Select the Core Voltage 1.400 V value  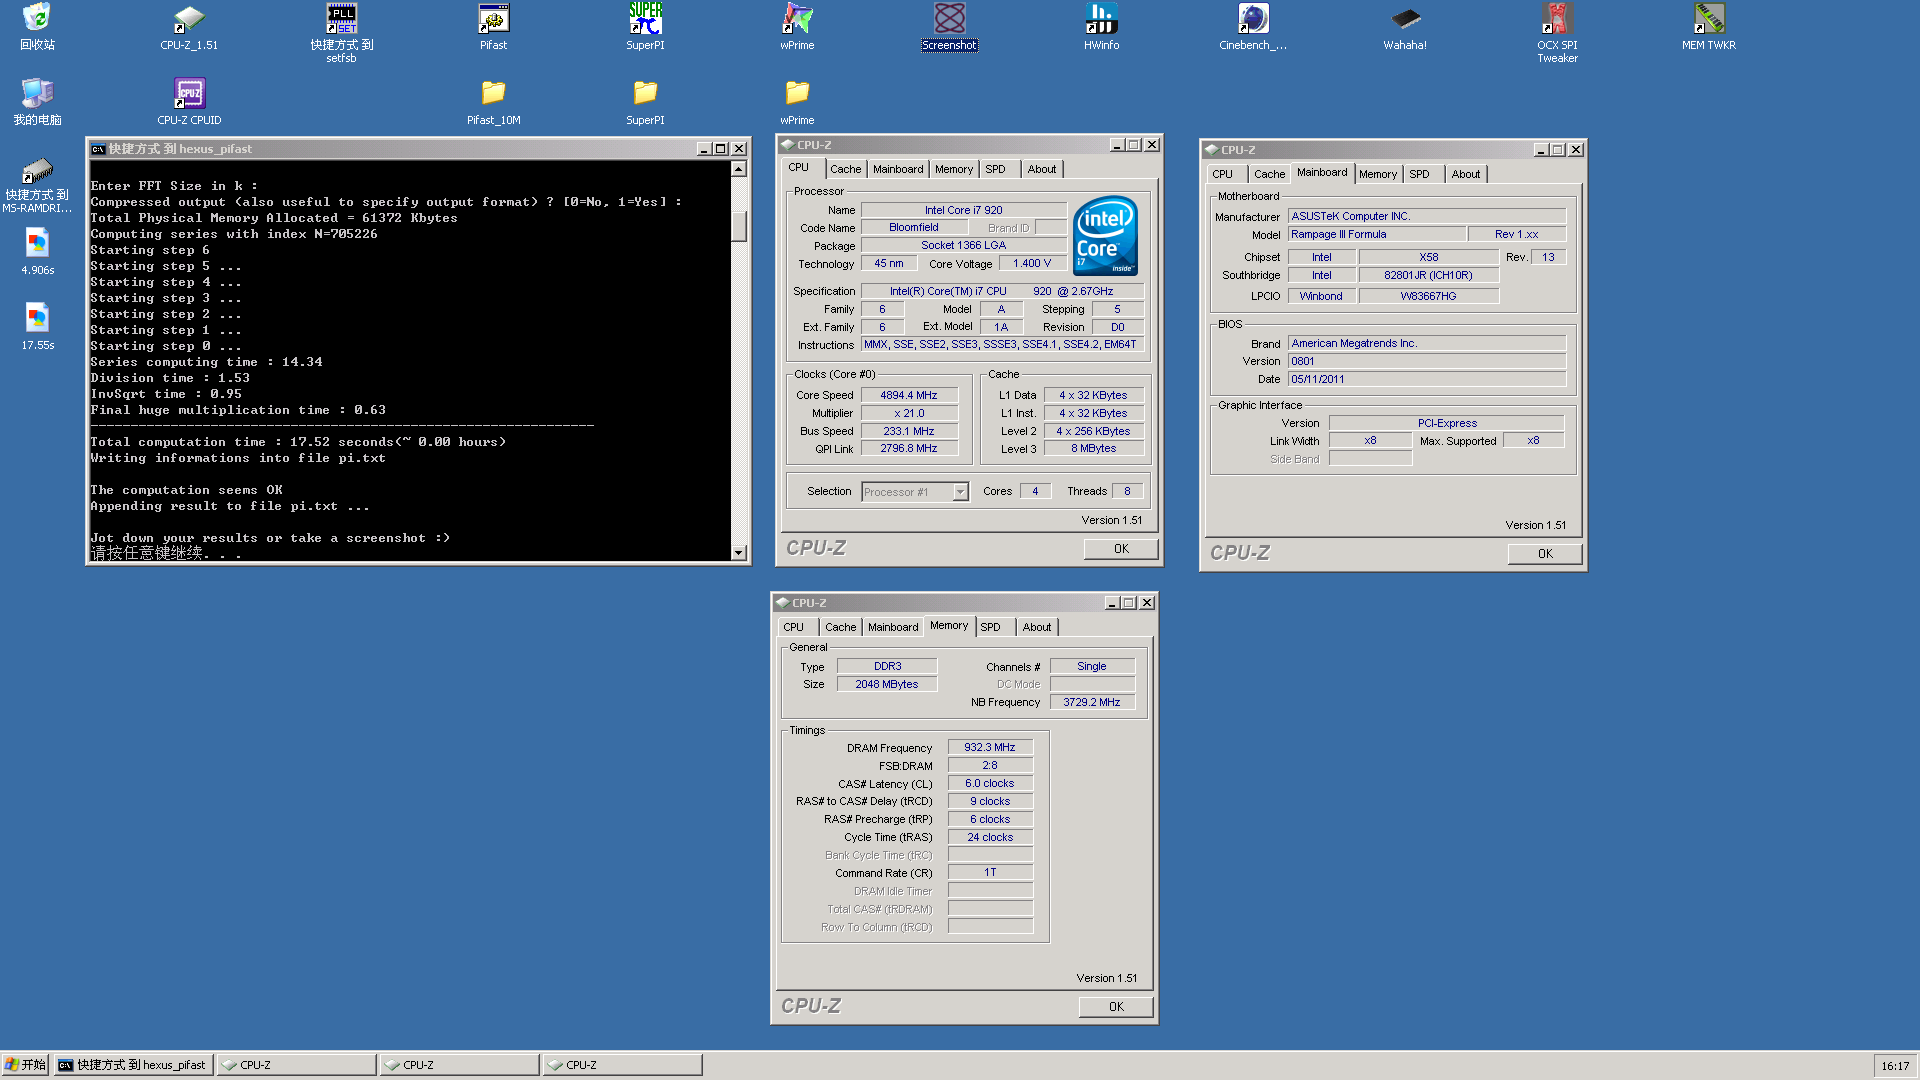(x=1032, y=263)
